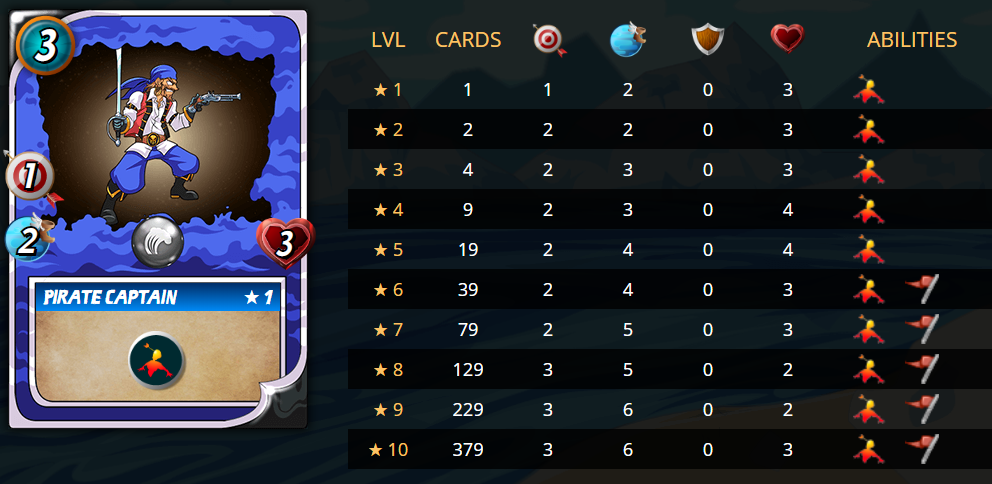Viewport: 992px width, 484px height.
Task: Click the armor shield icon in table header
Action: tap(707, 39)
